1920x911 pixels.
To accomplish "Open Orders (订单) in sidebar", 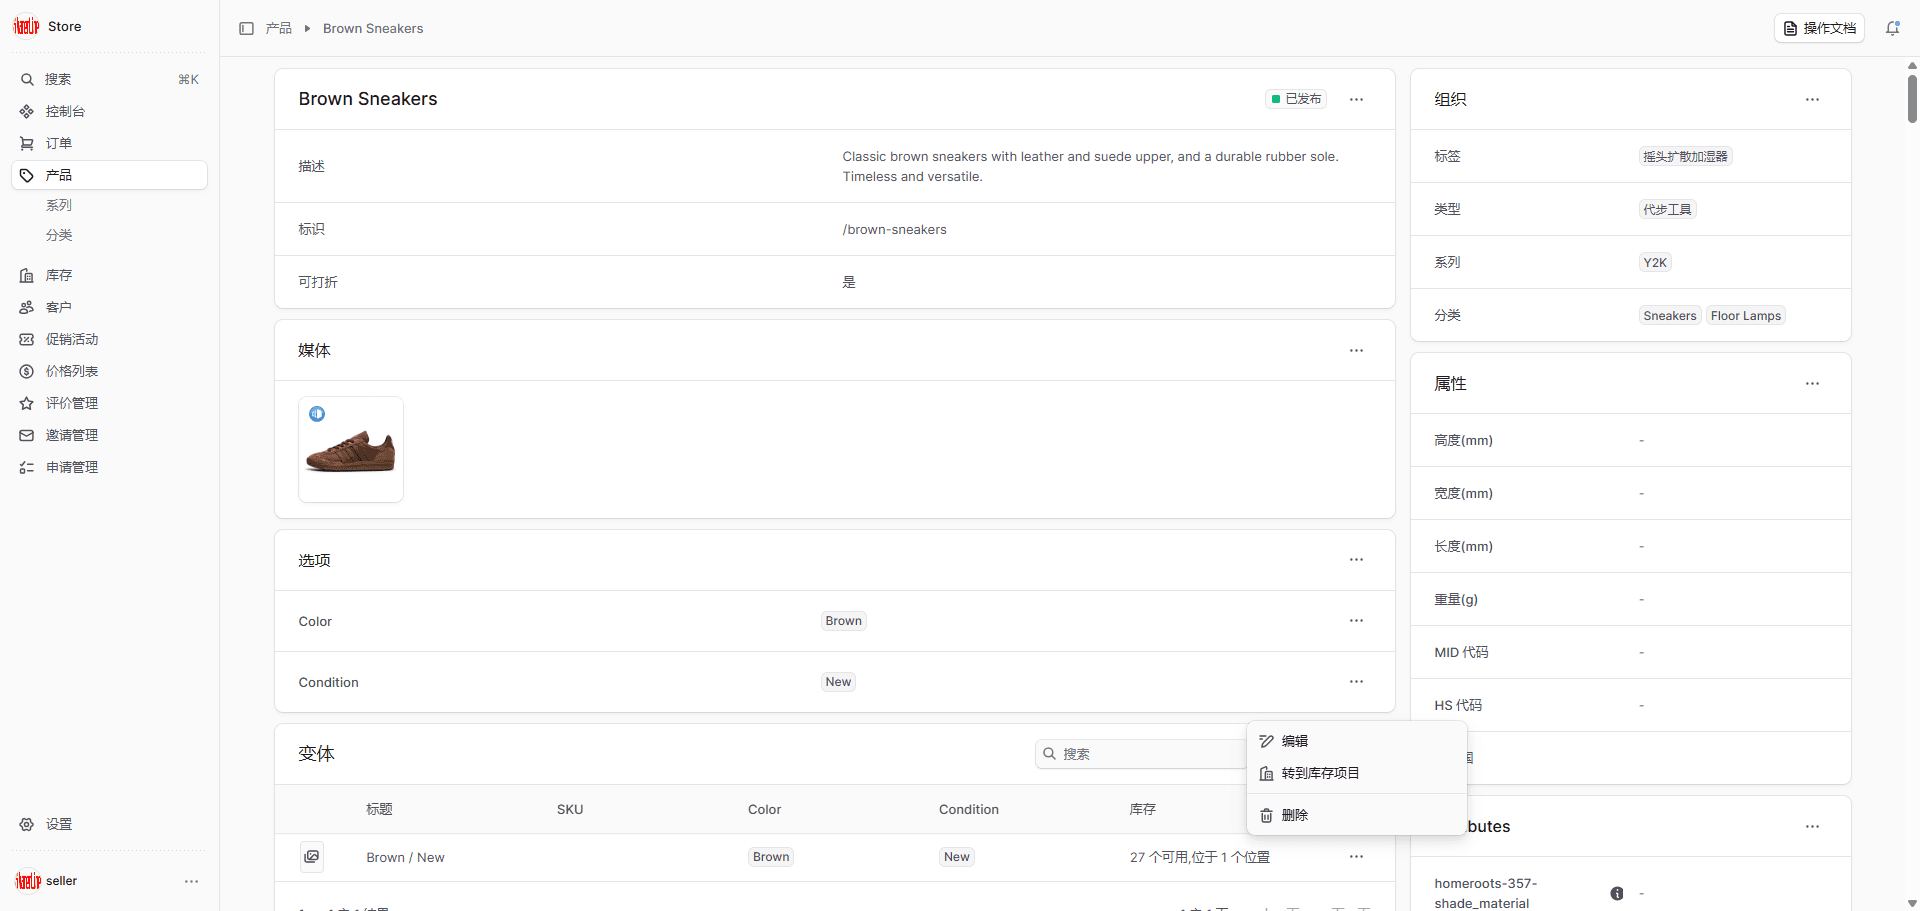I will (x=59, y=143).
